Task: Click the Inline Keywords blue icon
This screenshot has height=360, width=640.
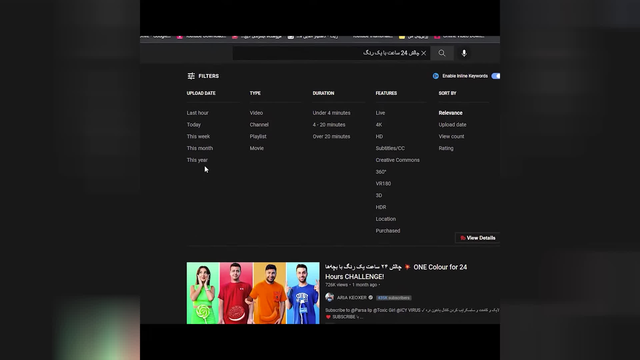Action: point(436,76)
